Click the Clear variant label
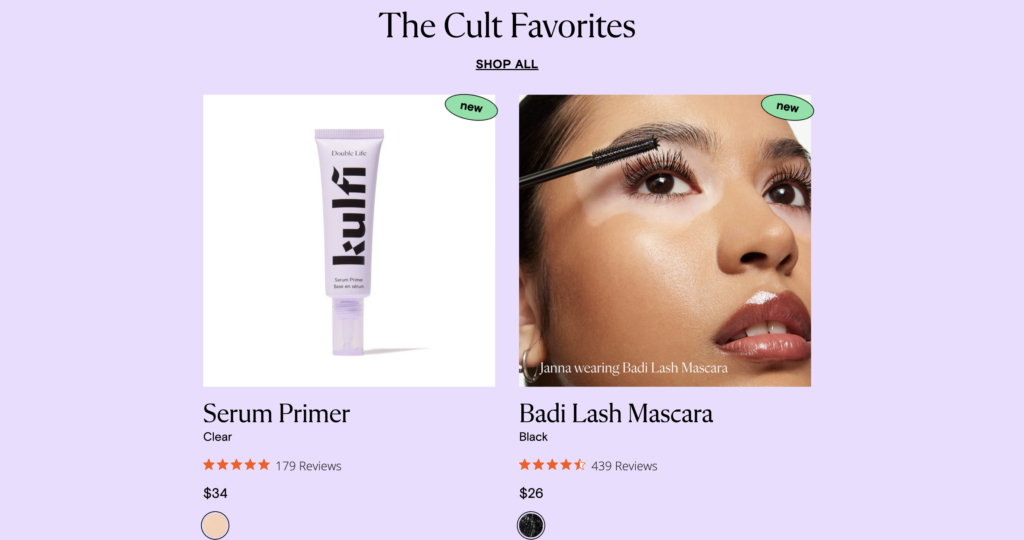The height and width of the screenshot is (540, 1024). coord(217,437)
